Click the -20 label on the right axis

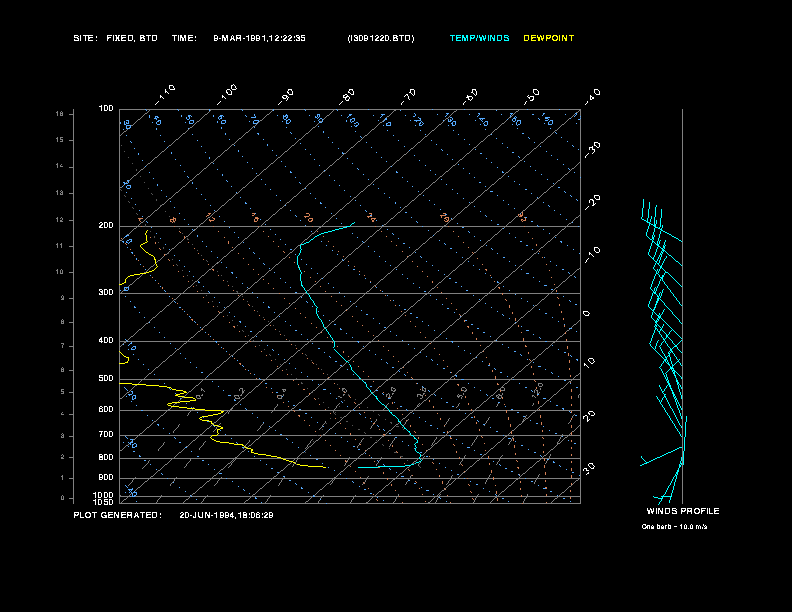coord(592,202)
